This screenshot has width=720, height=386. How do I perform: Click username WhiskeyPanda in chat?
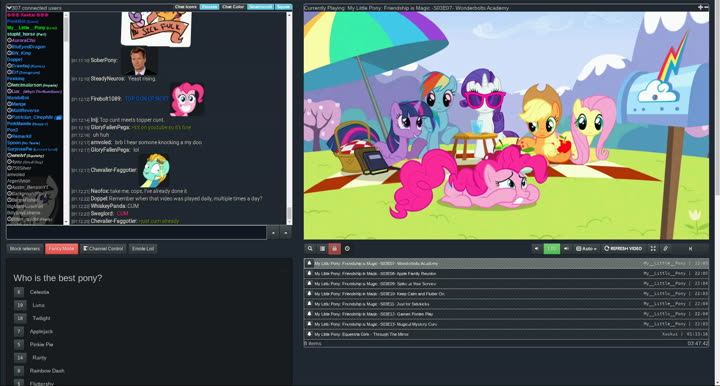coord(108,206)
